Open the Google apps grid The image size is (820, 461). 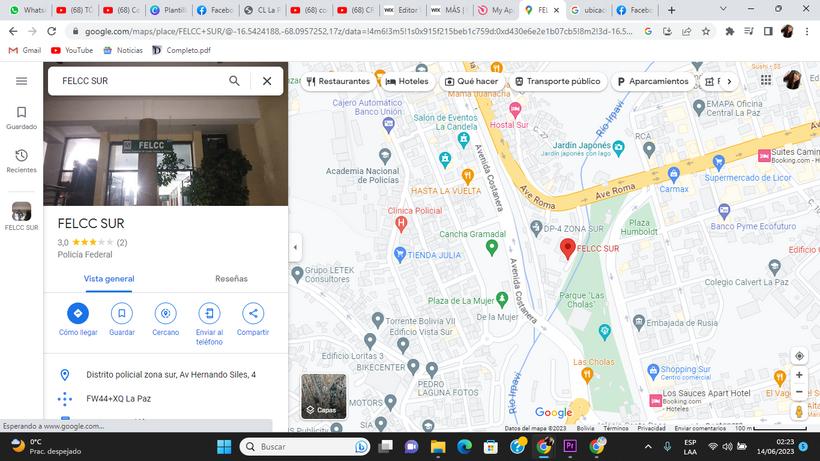(766, 80)
